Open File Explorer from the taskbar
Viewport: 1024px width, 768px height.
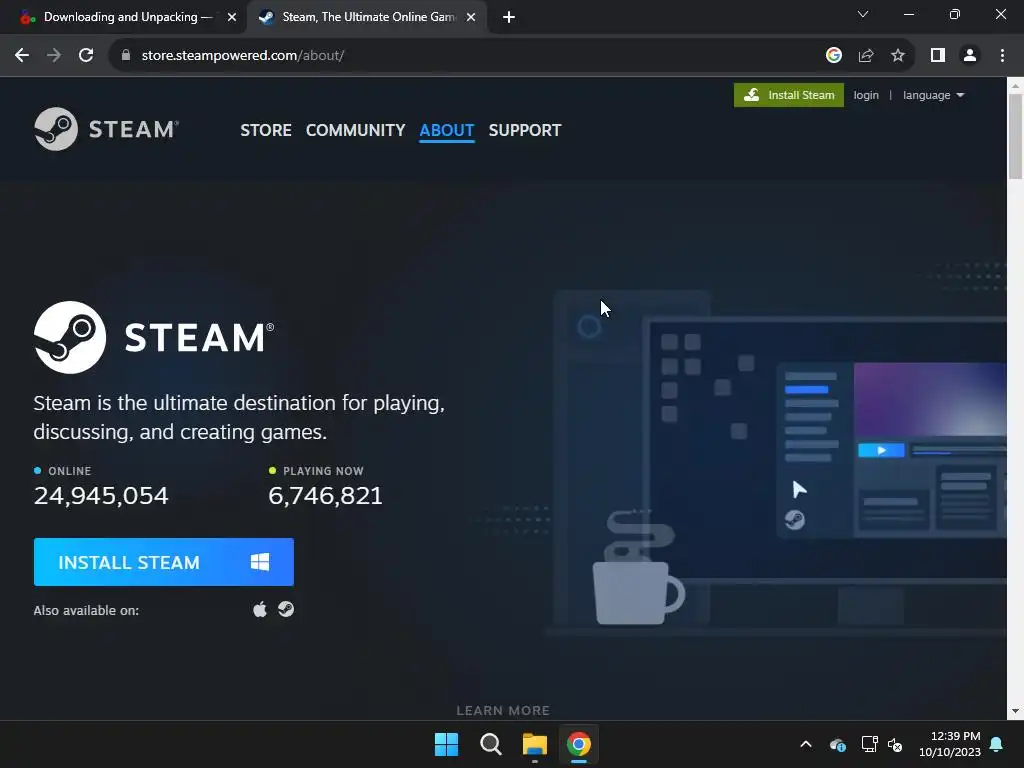pos(535,744)
